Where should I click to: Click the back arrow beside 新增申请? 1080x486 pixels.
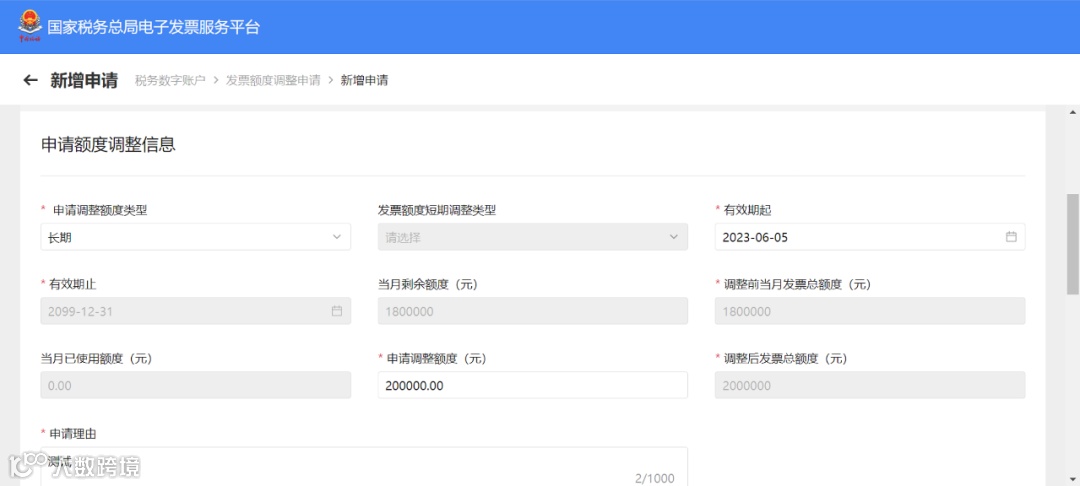pyautogui.click(x=30, y=81)
